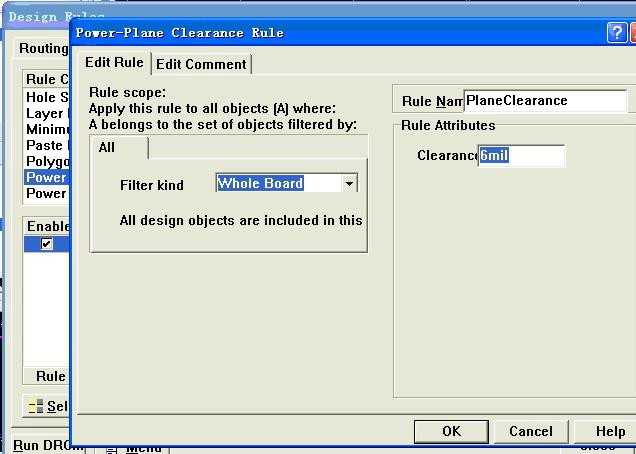The image size is (636, 454).
Task: Select the second unhighlighted Power rule row
Action: [47, 194]
